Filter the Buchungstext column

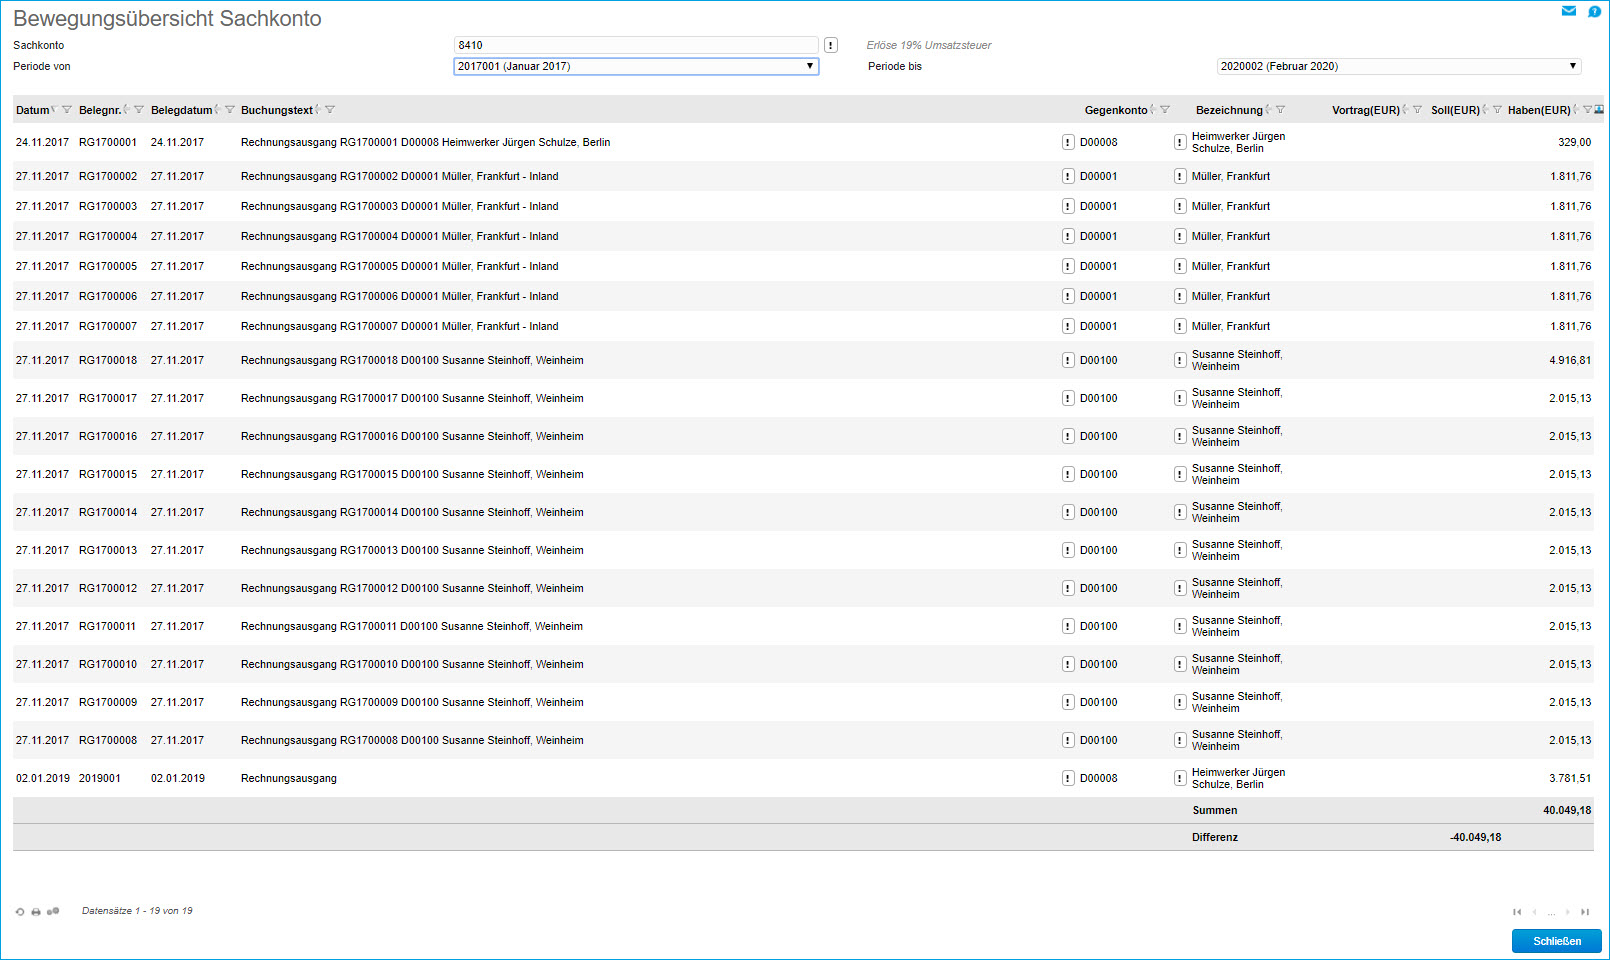tap(330, 110)
